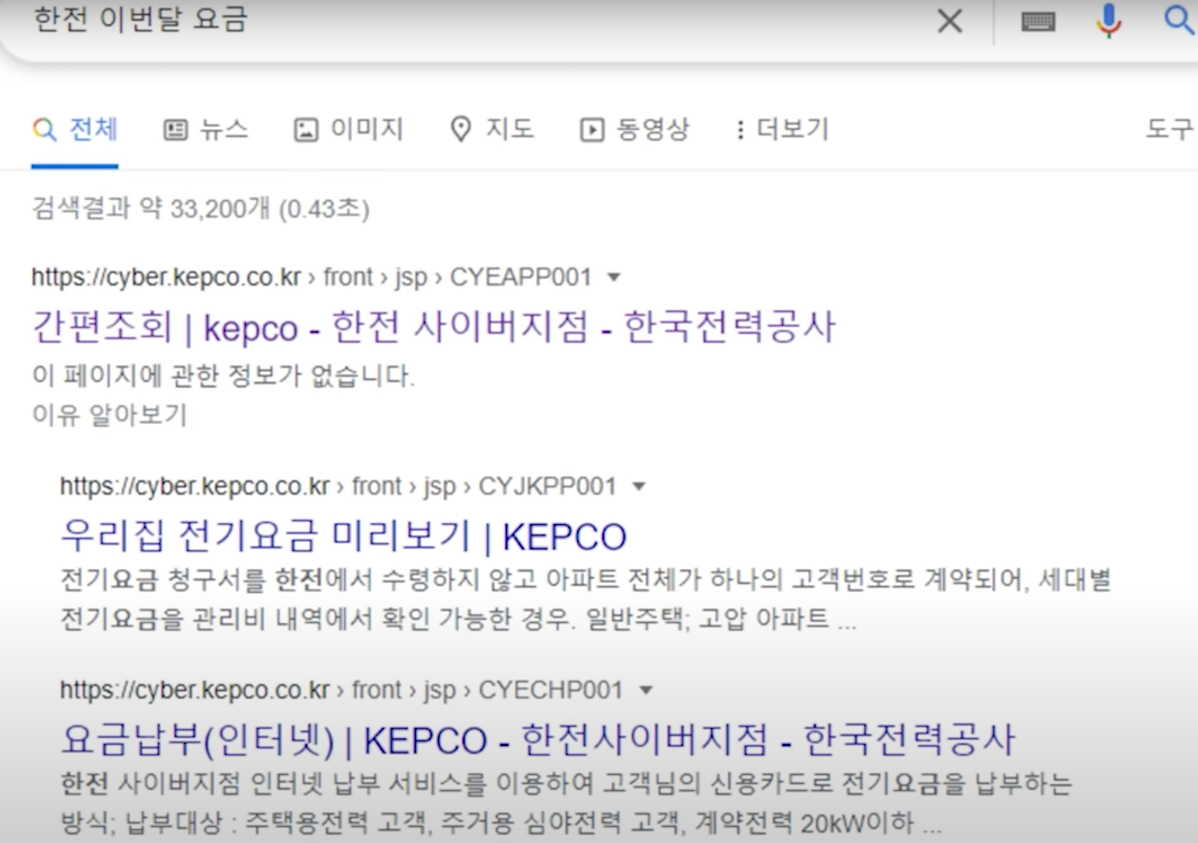Expand the CYJKPP001 result options arrow
Viewport: 1198px width, 843px height.
[639, 486]
